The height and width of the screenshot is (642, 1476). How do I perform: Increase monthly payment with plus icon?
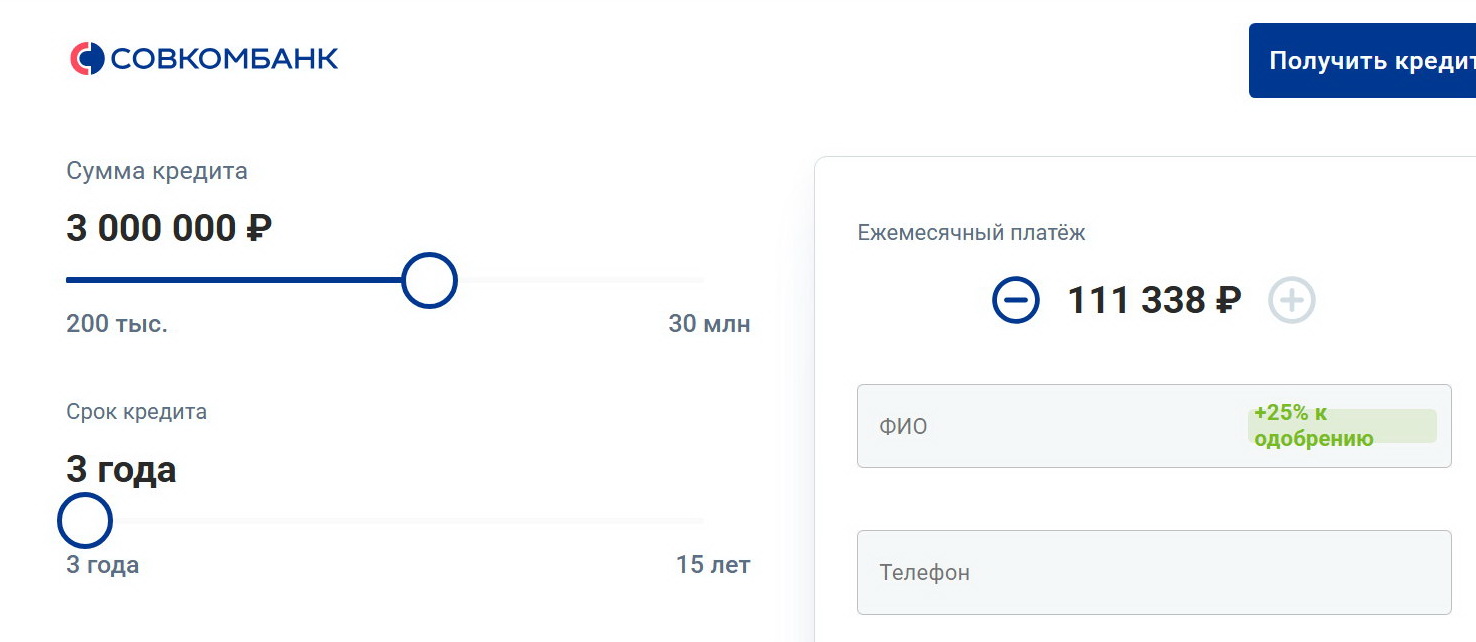coord(1292,300)
